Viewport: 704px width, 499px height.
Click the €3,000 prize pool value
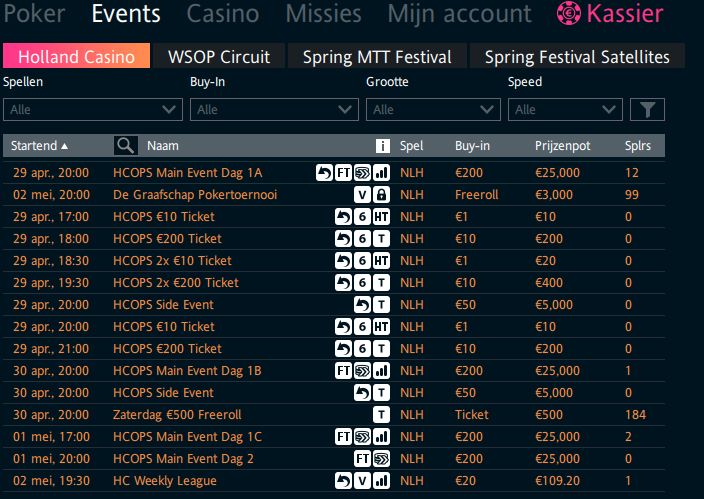554,194
